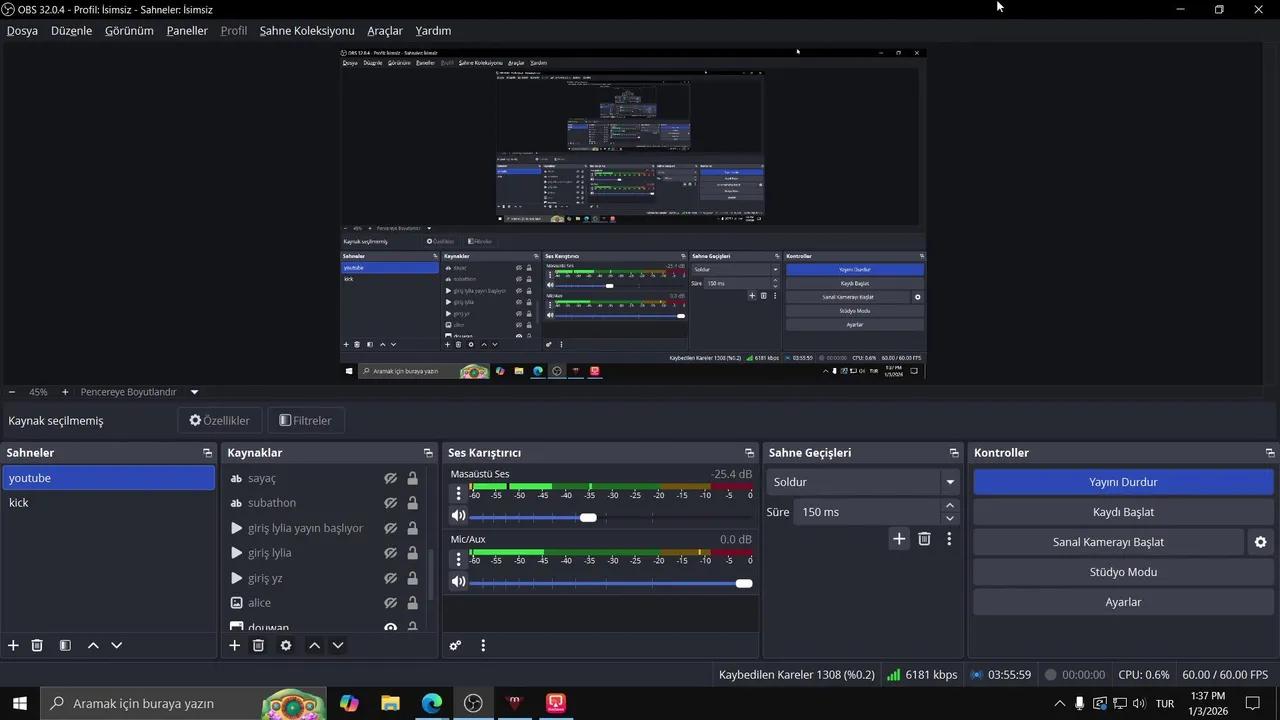Open the Sahne Koleksiyonu menu
Image resolution: width=1280 pixels, height=720 pixels.
[x=307, y=31]
